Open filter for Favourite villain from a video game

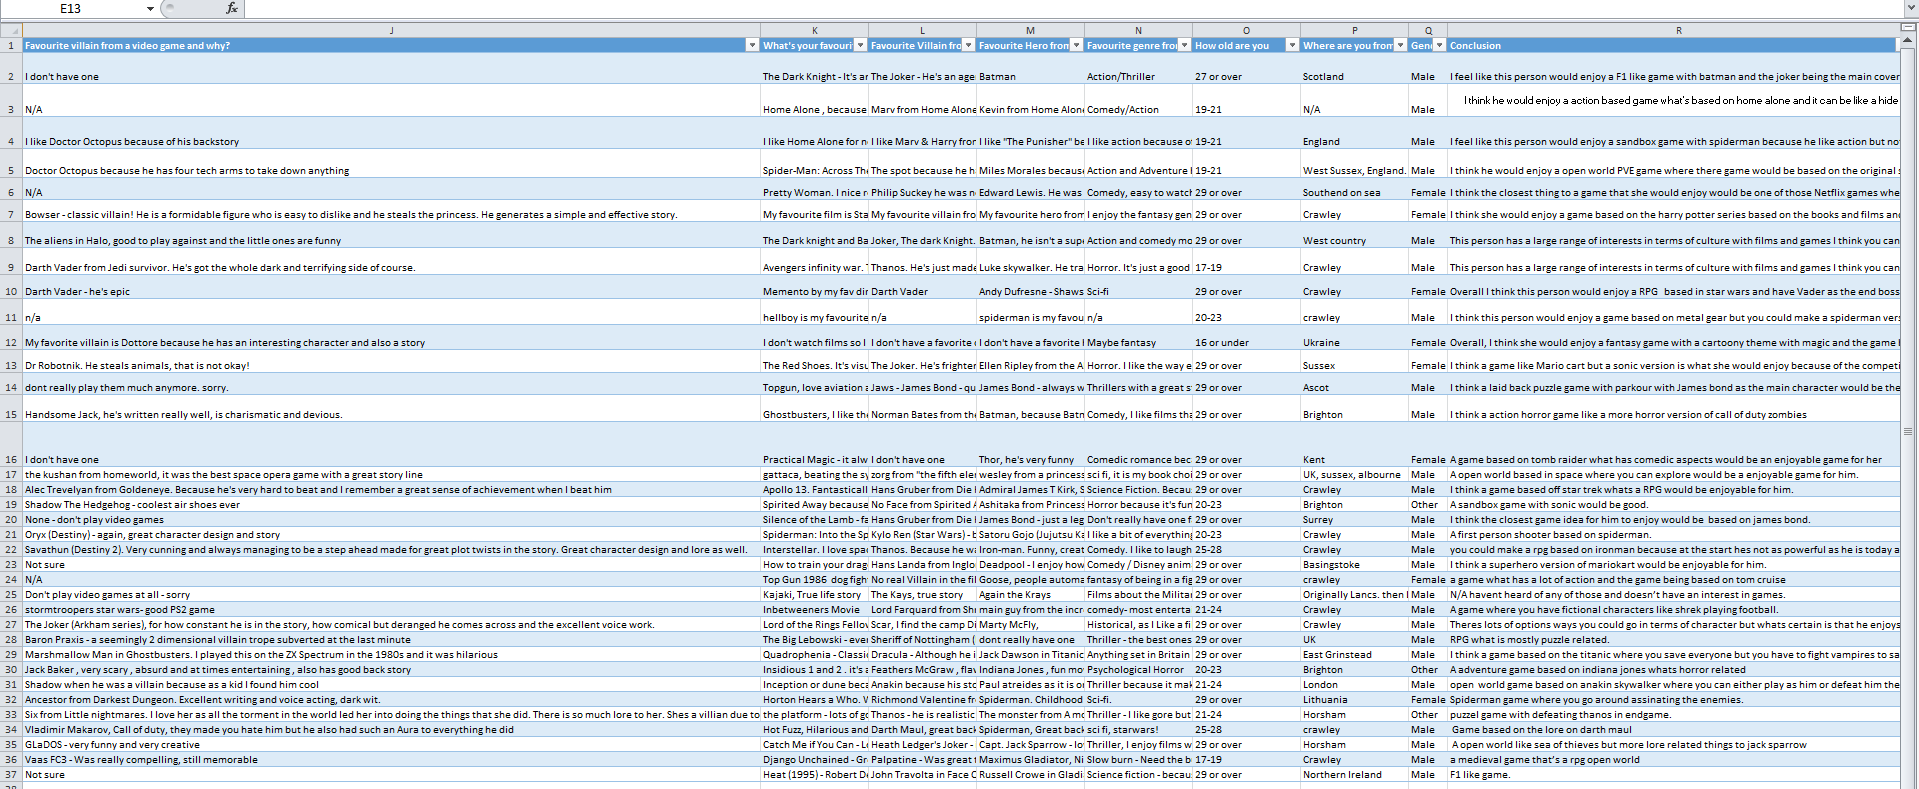pyautogui.click(x=752, y=46)
